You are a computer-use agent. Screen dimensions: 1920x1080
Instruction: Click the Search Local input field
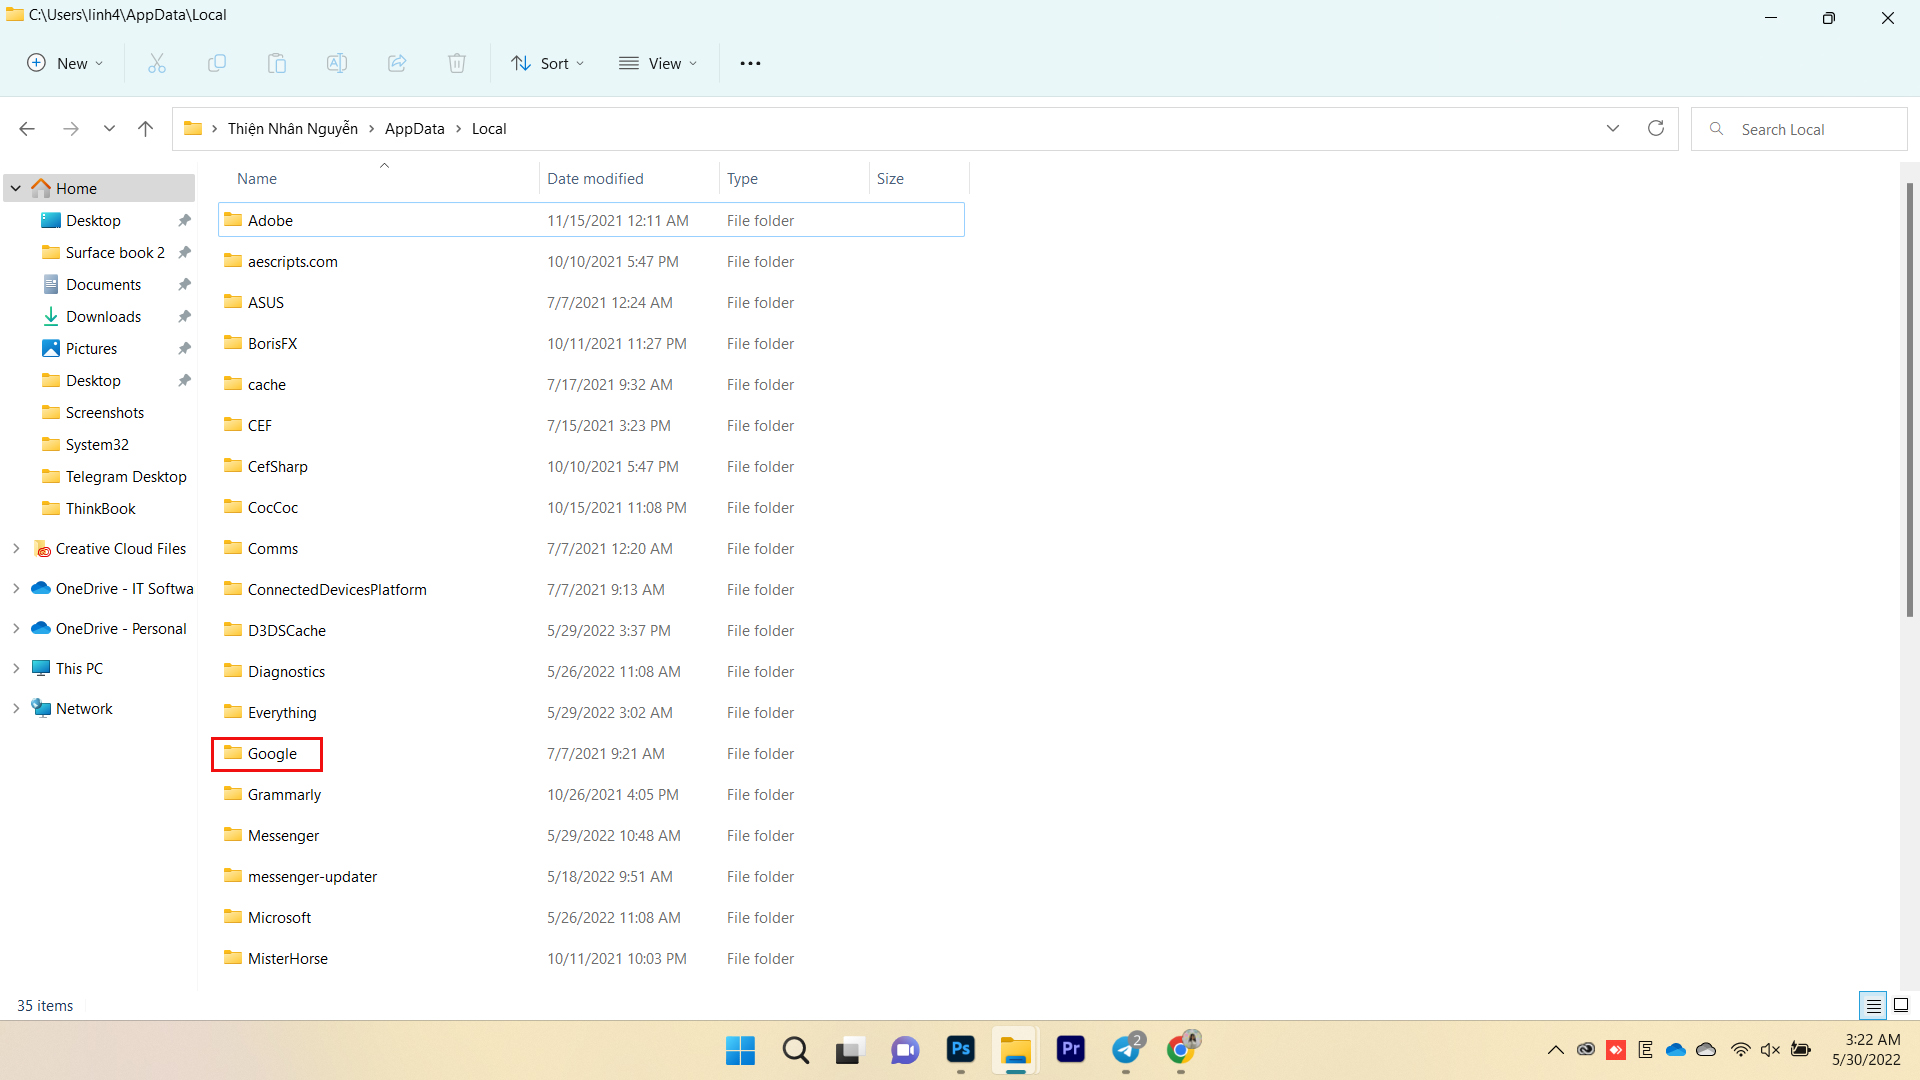(1799, 129)
